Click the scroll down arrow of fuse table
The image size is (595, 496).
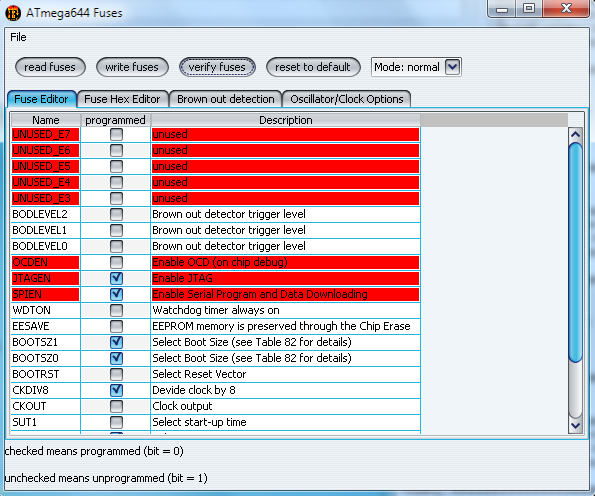coord(576,426)
